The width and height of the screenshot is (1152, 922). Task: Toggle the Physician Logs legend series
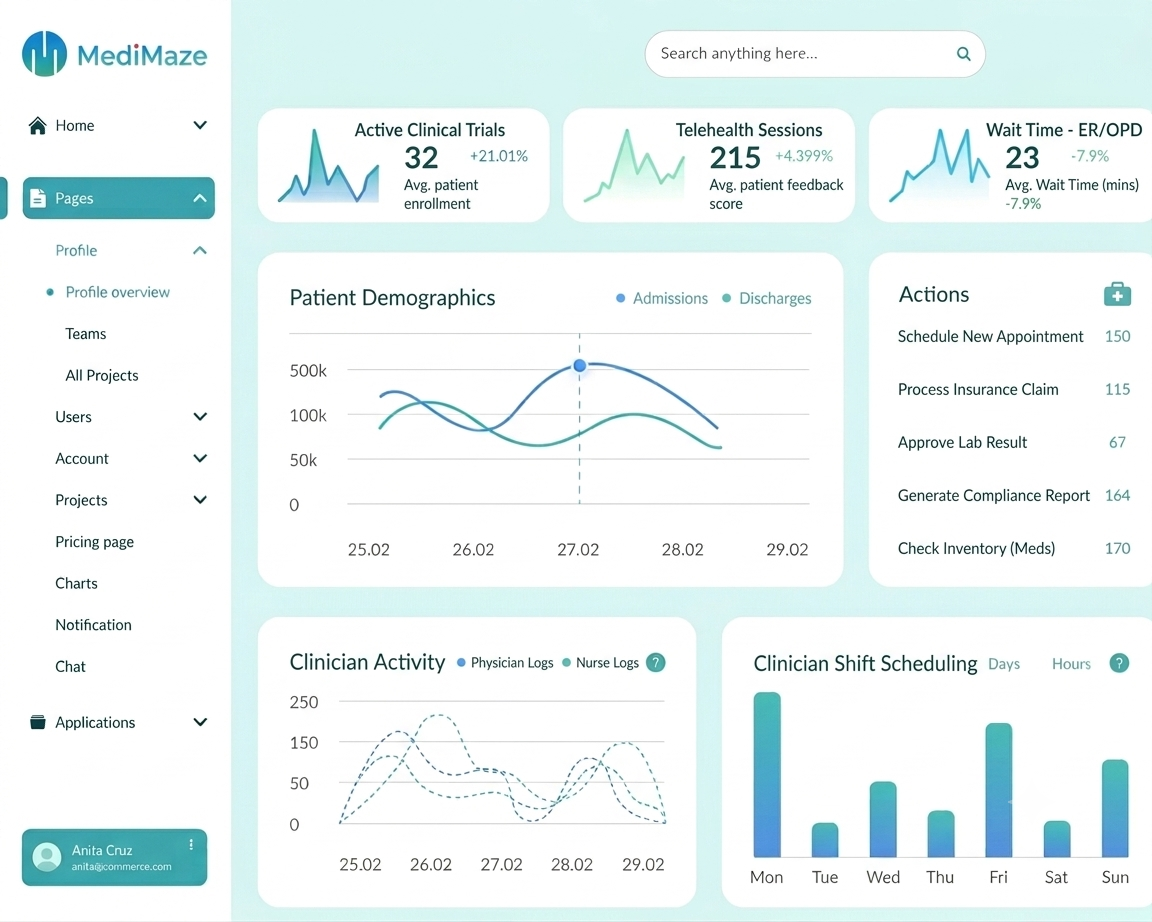pyautogui.click(x=505, y=663)
